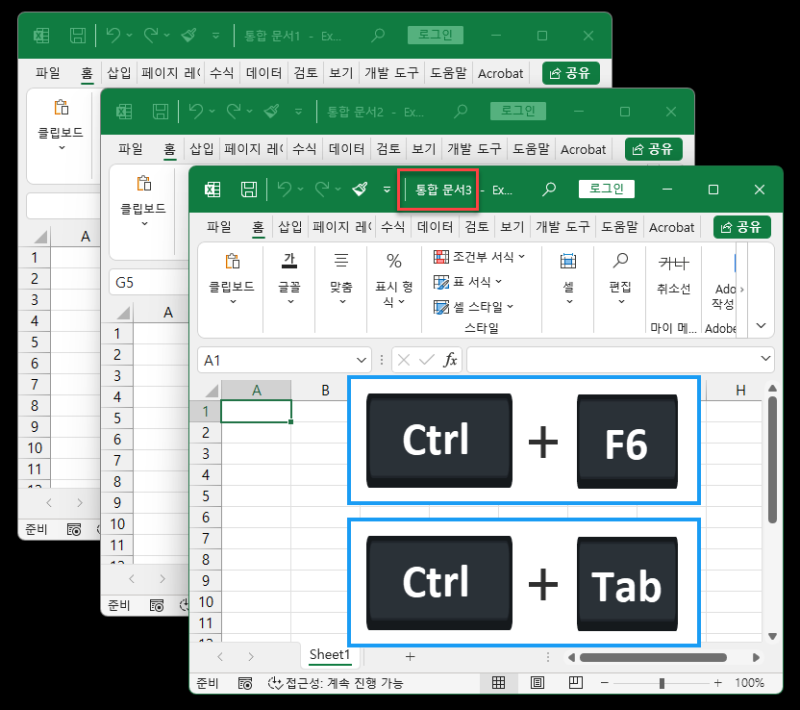Click the Format as Table icon
This screenshot has height=710, width=800.
click(x=465, y=281)
